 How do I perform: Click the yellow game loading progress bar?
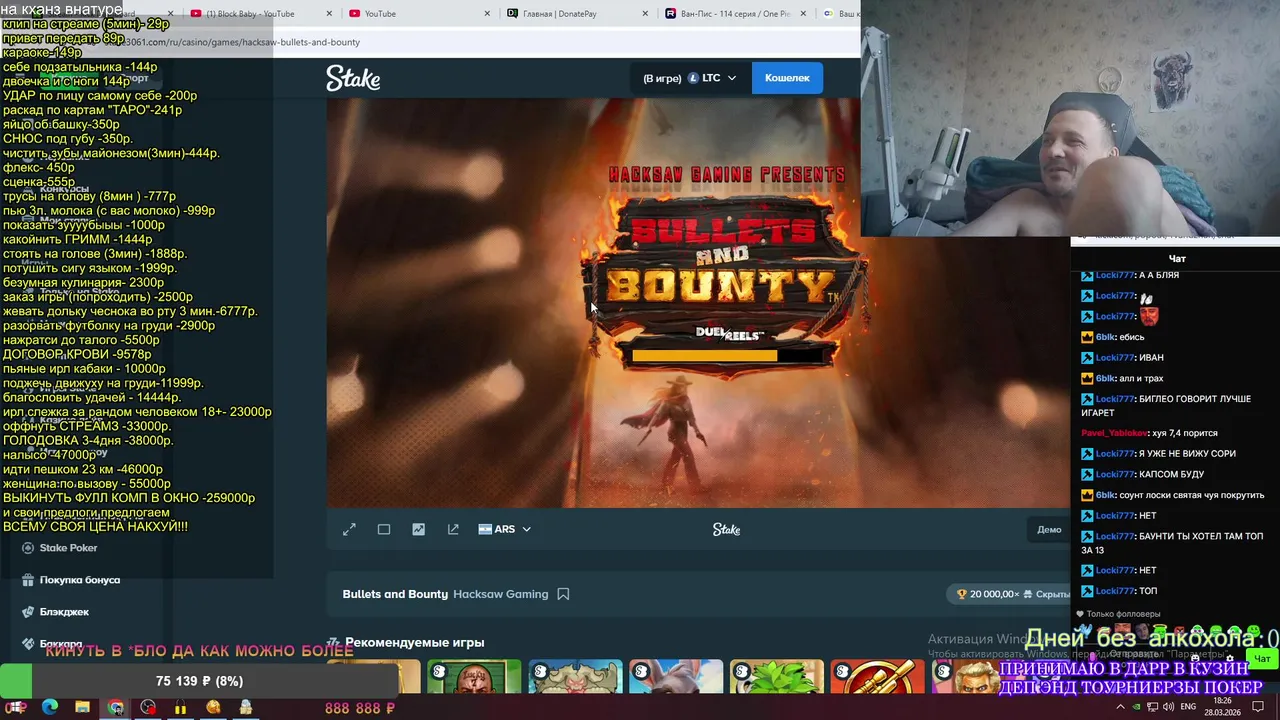click(x=705, y=355)
